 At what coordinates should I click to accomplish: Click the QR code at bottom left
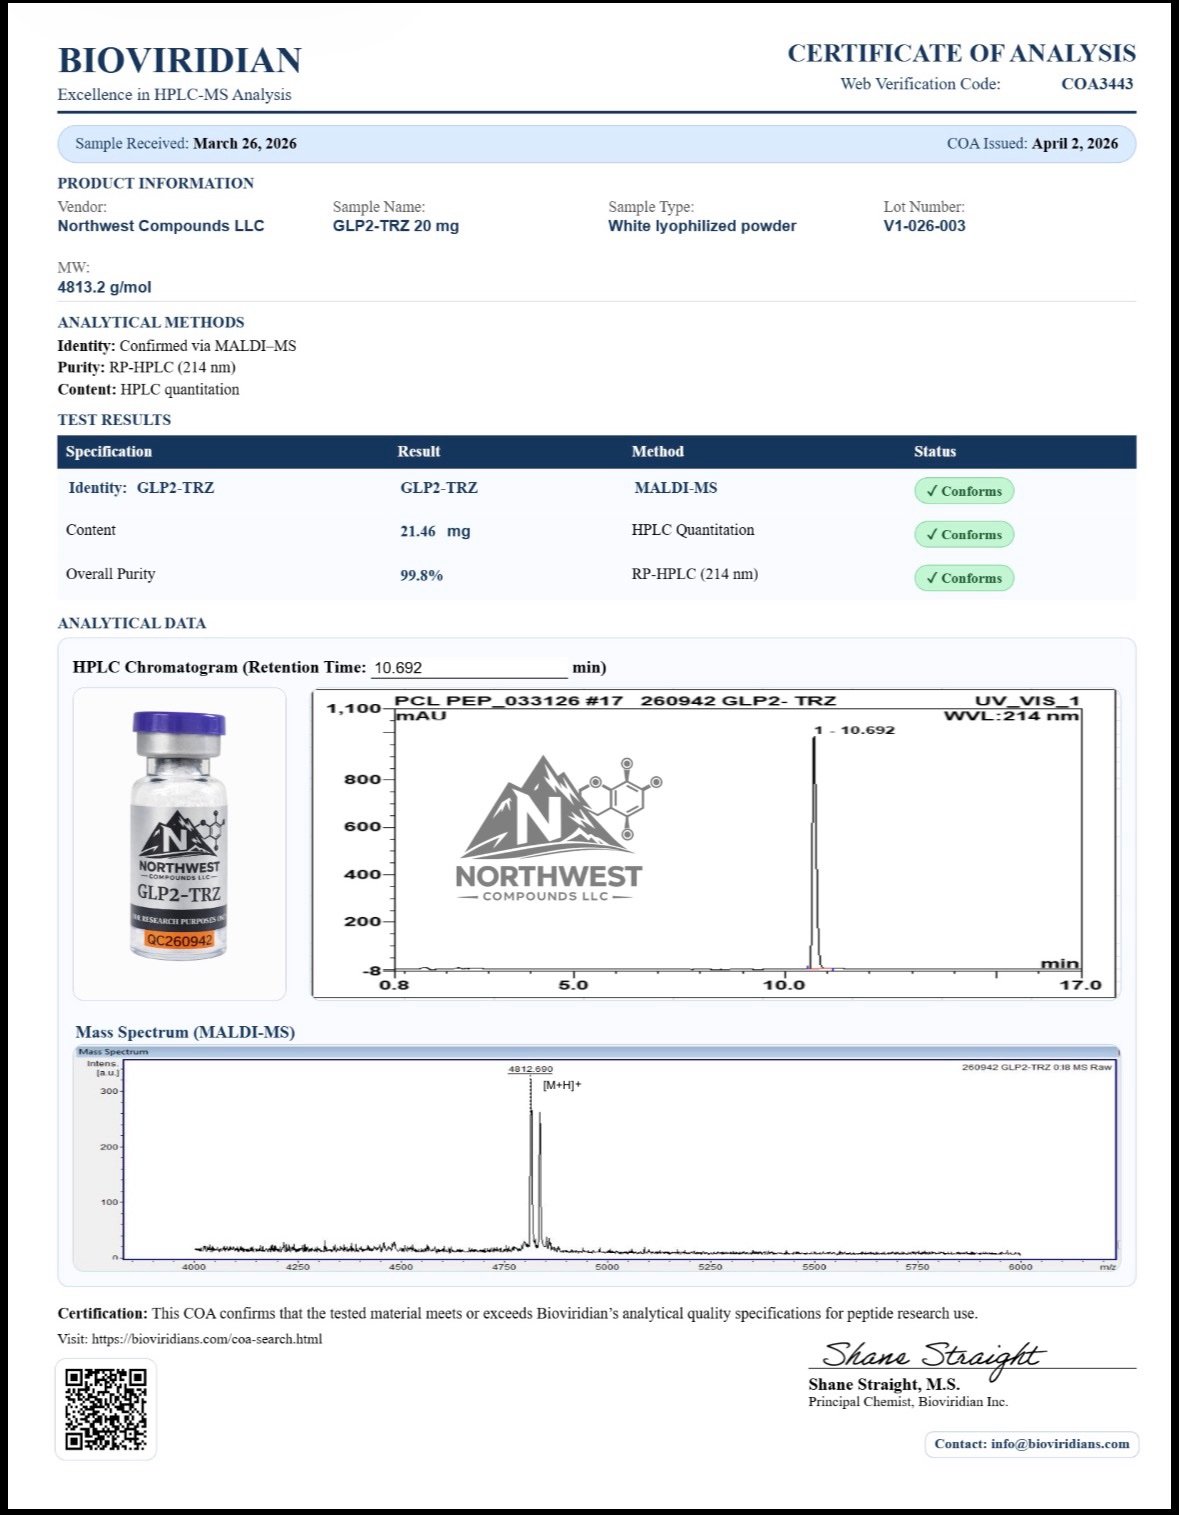pyautogui.click(x=105, y=1408)
